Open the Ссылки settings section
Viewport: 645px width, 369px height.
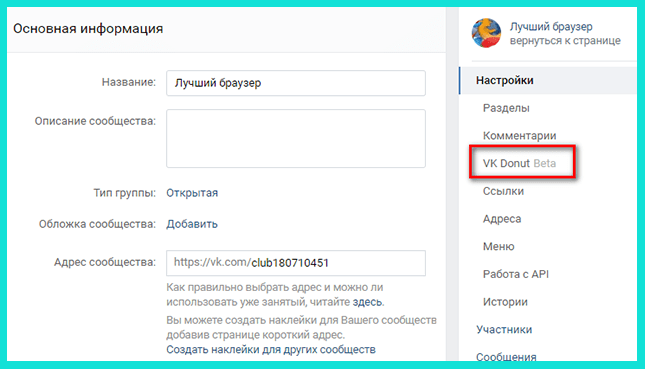tap(503, 191)
